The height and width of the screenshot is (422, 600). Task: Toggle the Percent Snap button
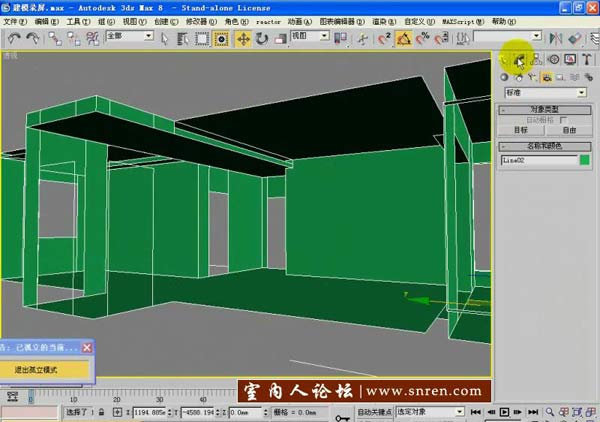423,39
